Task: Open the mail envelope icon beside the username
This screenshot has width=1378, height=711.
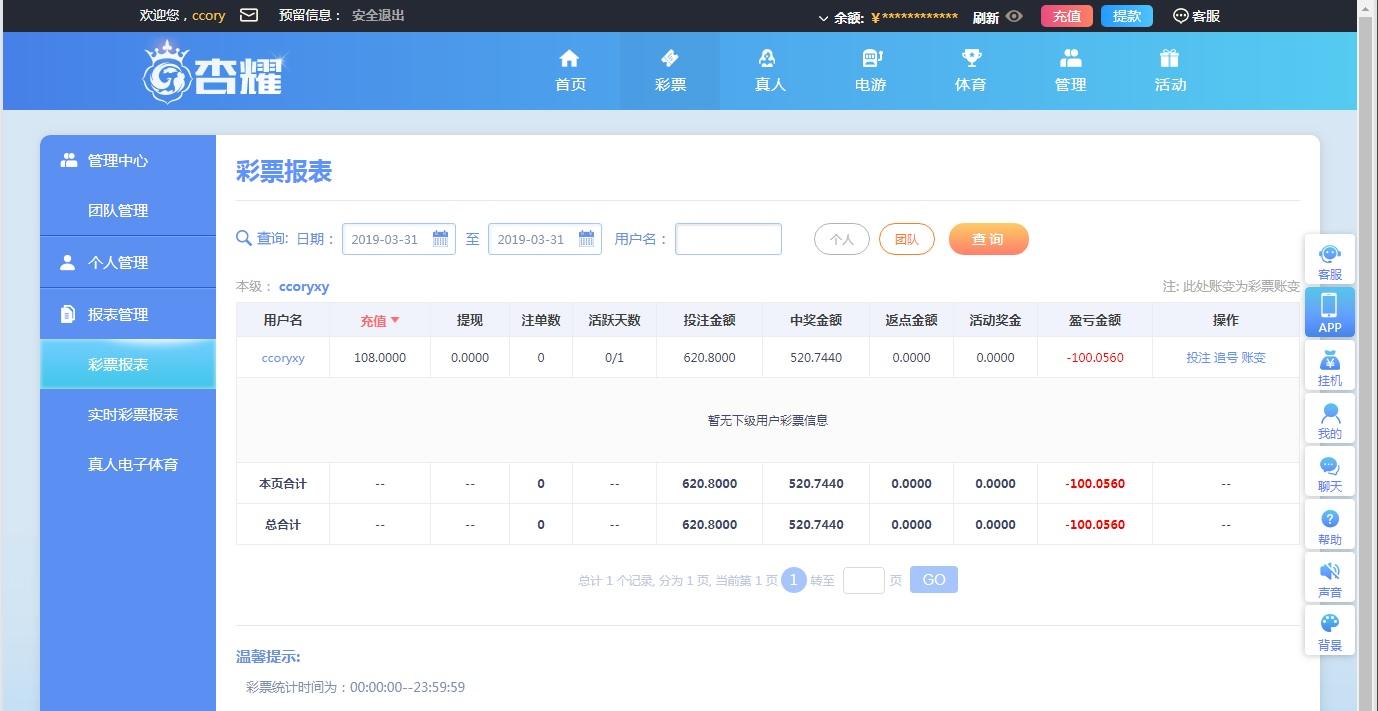Action: [249, 15]
